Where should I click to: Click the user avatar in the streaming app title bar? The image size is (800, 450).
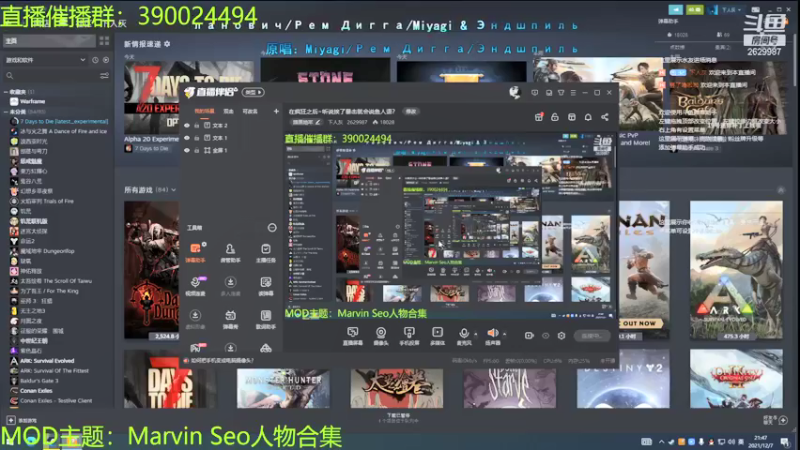coord(514,92)
